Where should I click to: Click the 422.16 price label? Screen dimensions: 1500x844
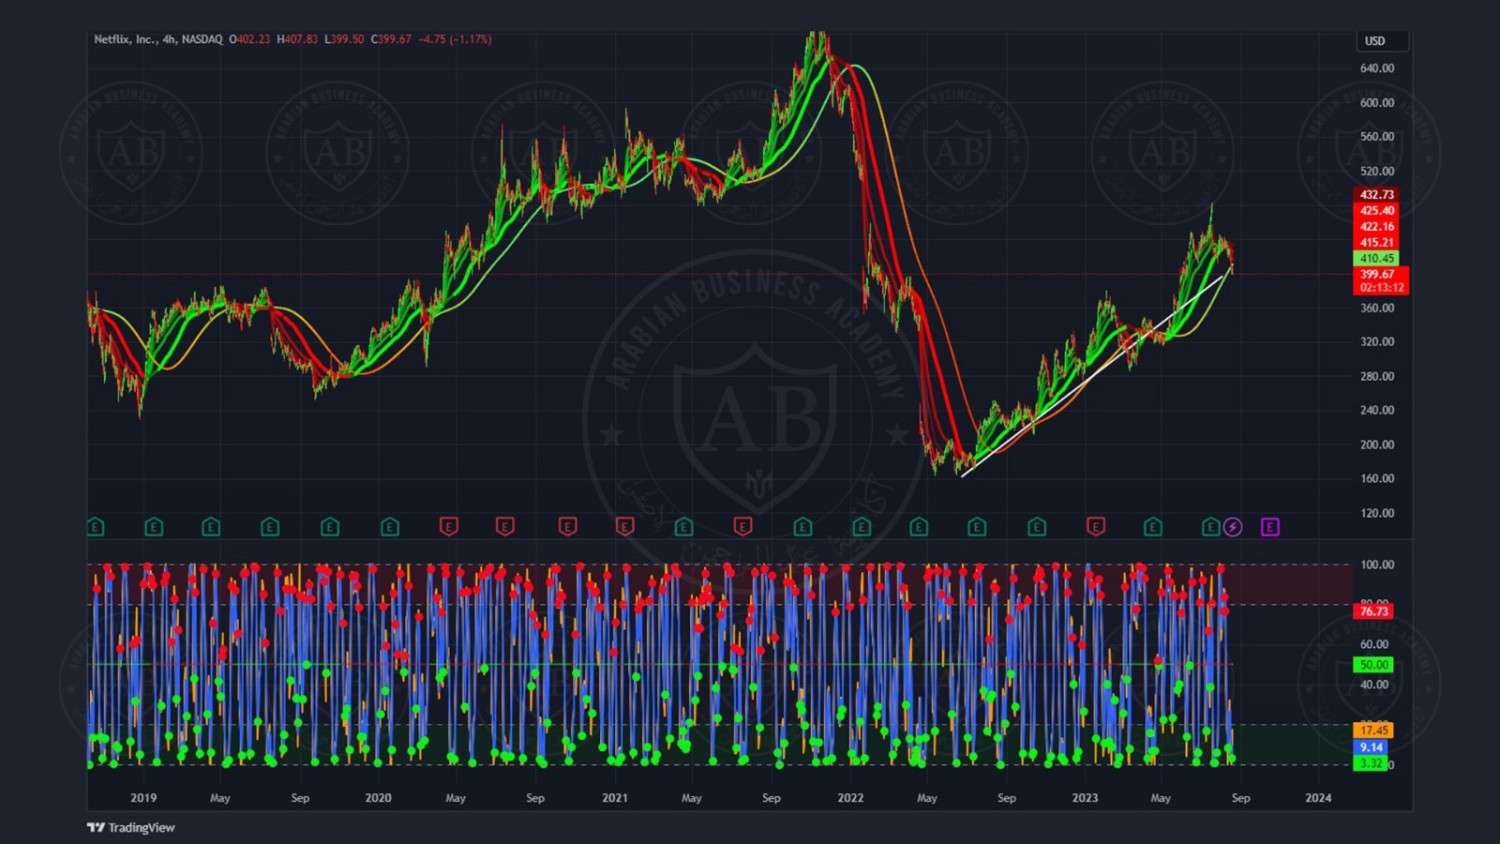pos(1376,227)
